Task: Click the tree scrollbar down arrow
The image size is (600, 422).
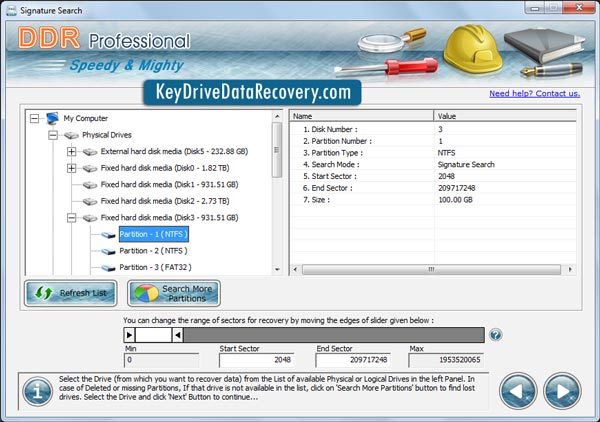Action: pyautogui.click(x=277, y=270)
